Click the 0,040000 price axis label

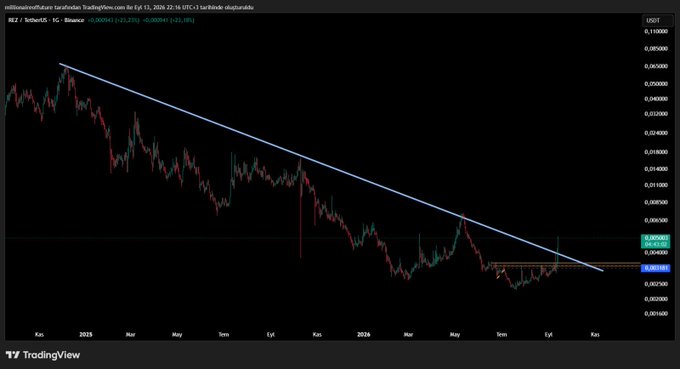coord(656,99)
